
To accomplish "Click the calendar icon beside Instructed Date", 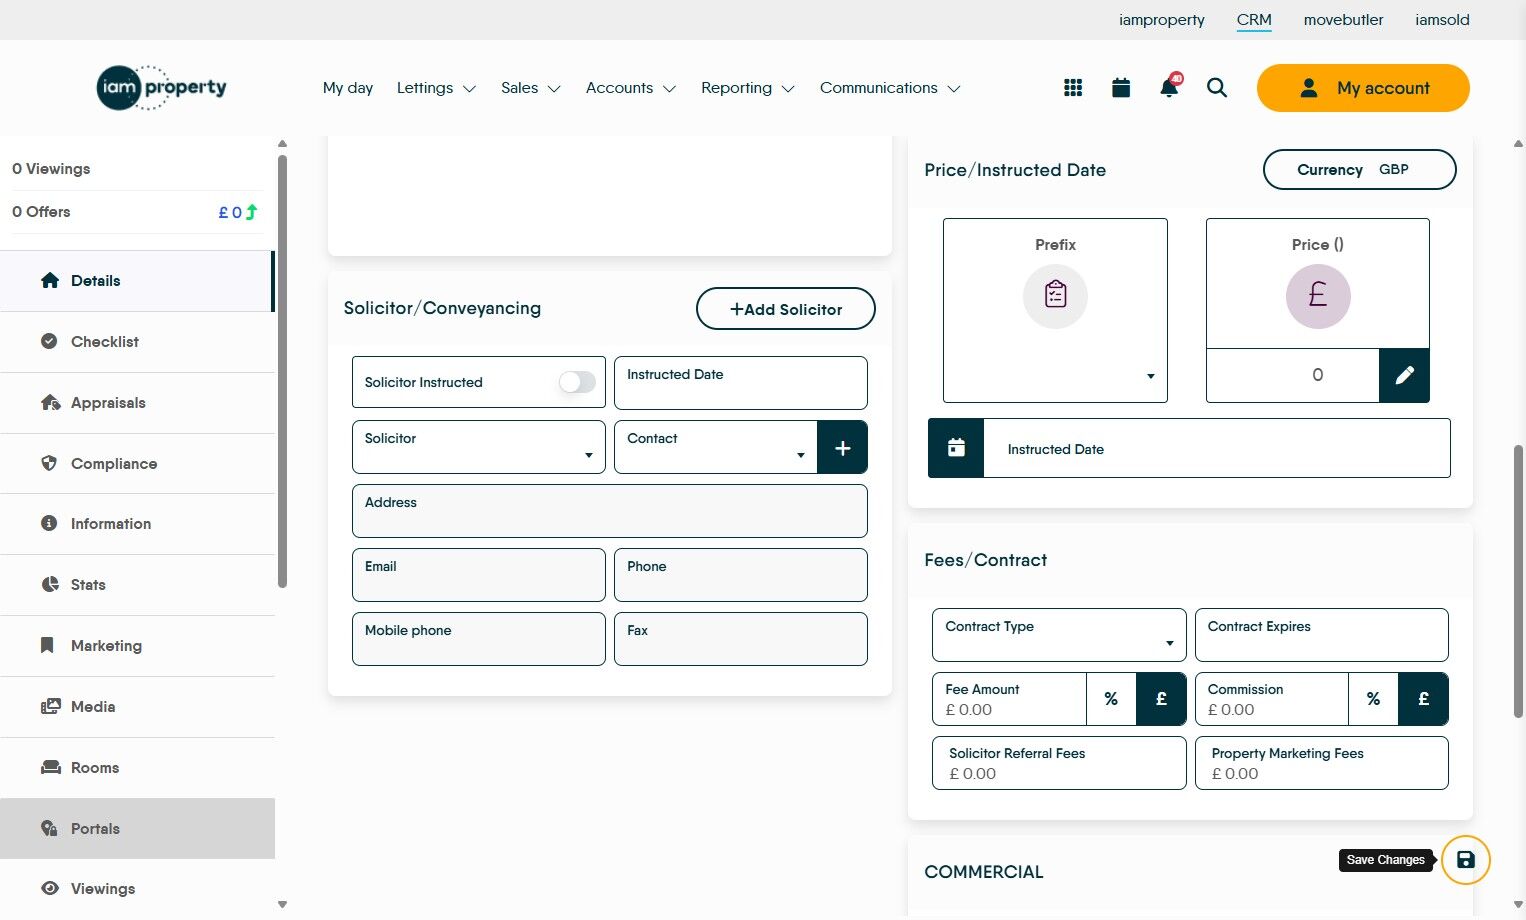I will click(956, 448).
